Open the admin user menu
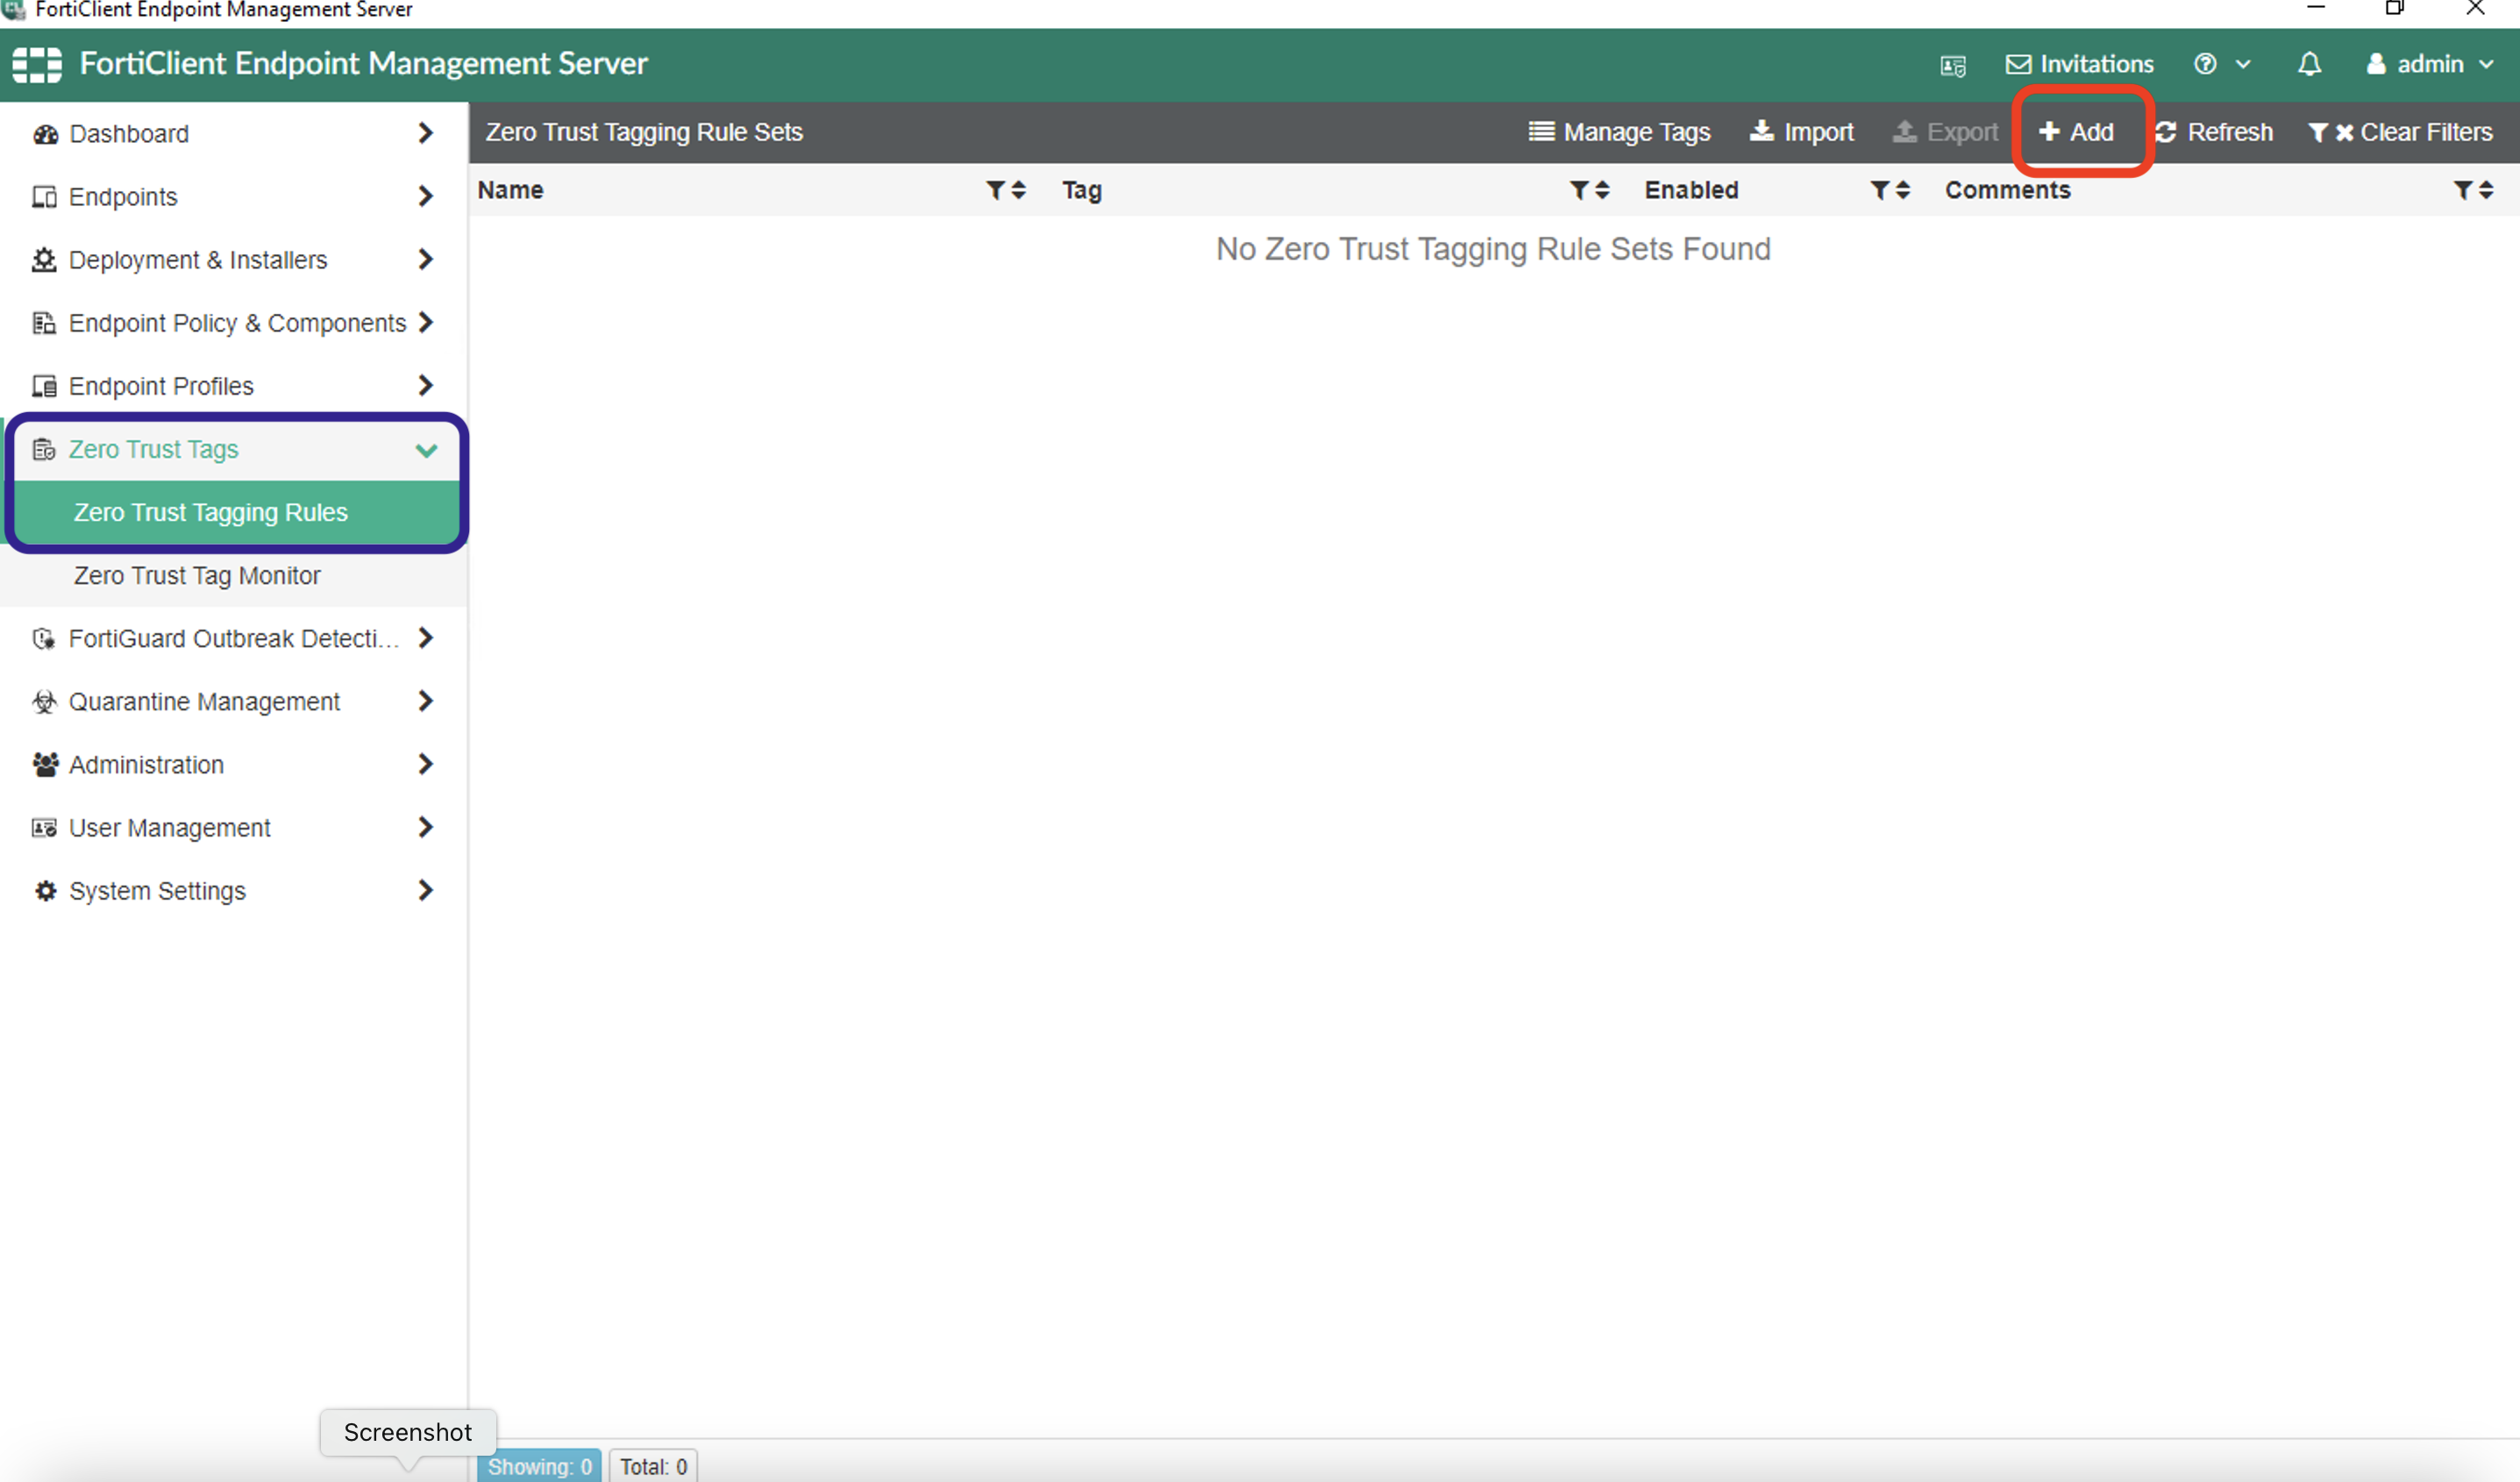The width and height of the screenshot is (2520, 1482). tap(2429, 64)
